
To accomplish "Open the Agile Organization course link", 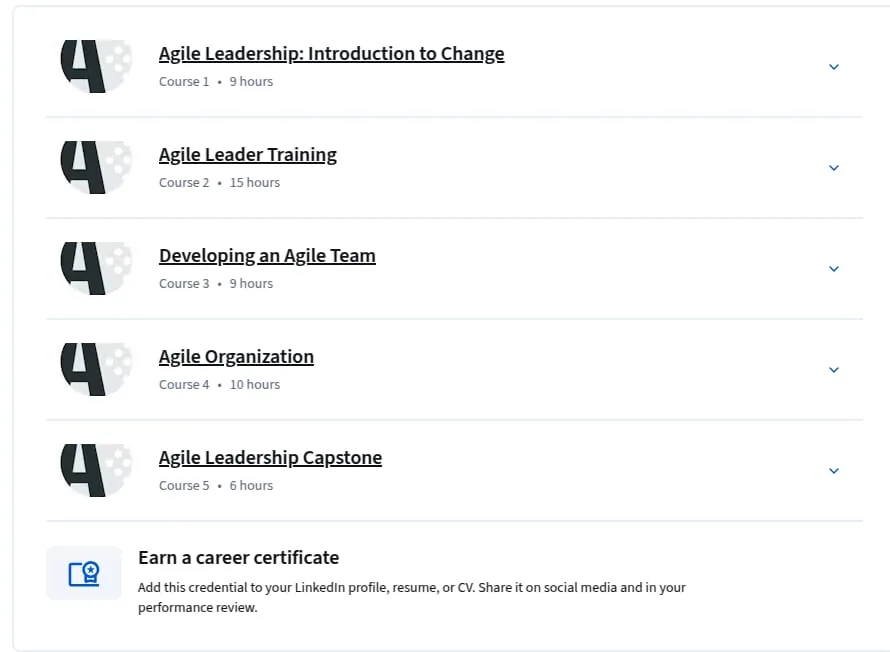I will coord(236,357).
